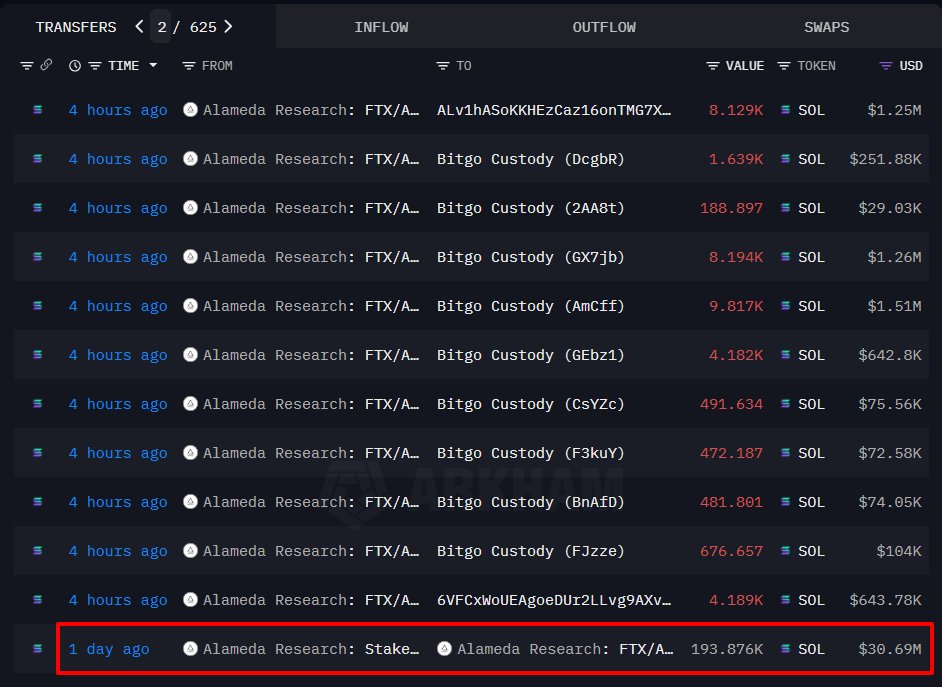Select the $1.51M USD amount
This screenshot has width=942, height=687.
click(x=894, y=306)
